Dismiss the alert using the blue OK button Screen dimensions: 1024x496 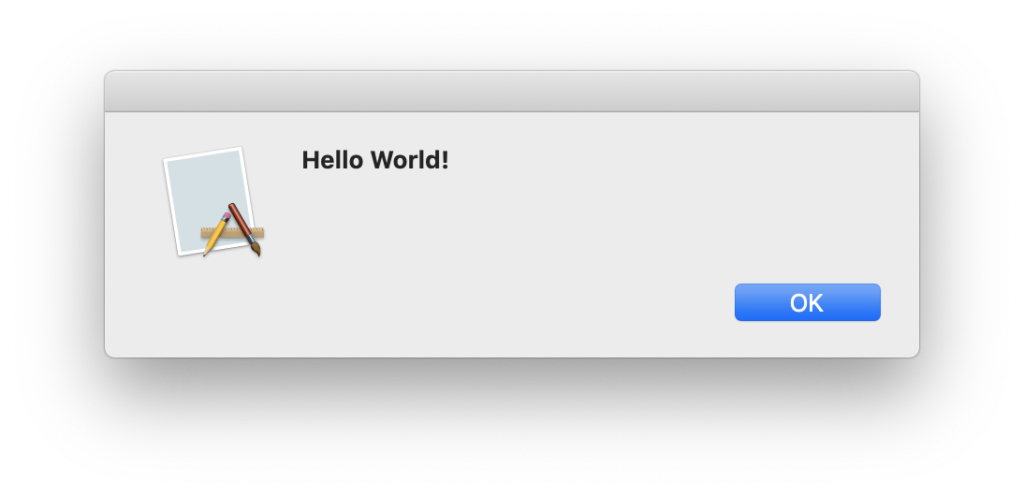807,302
